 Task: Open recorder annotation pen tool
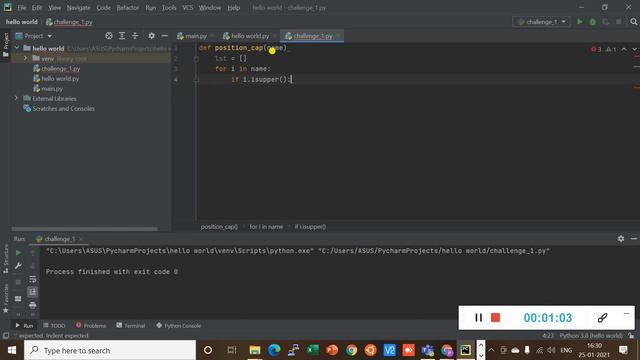602,317
